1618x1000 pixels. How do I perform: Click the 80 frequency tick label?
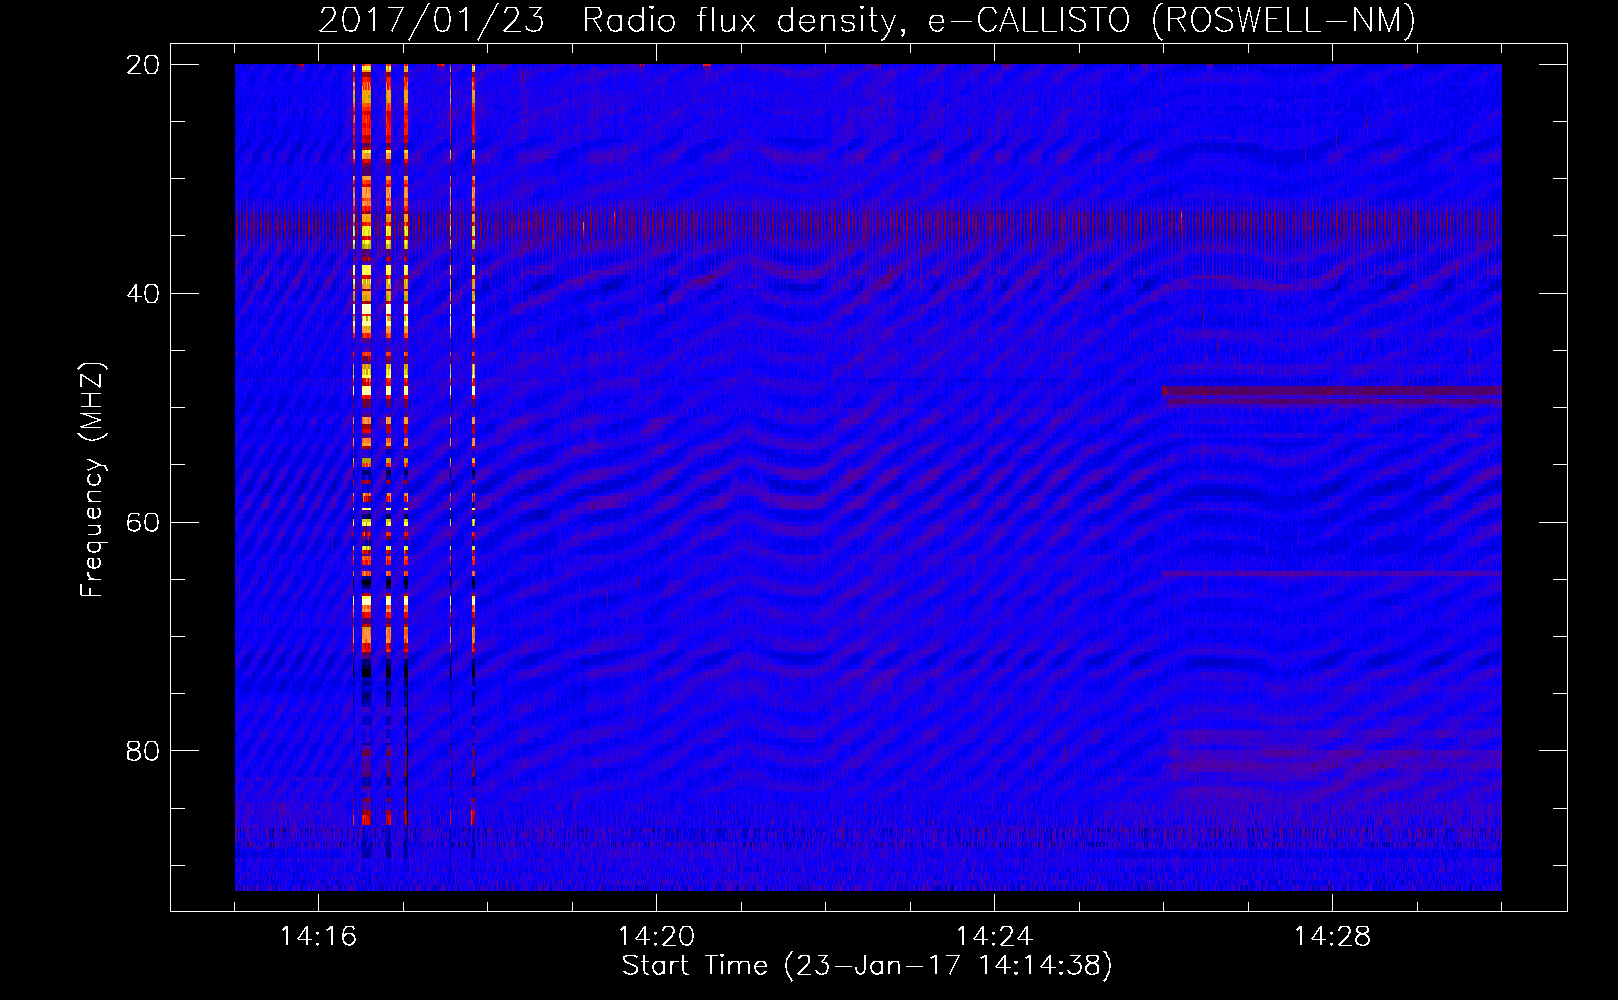(x=143, y=751)
